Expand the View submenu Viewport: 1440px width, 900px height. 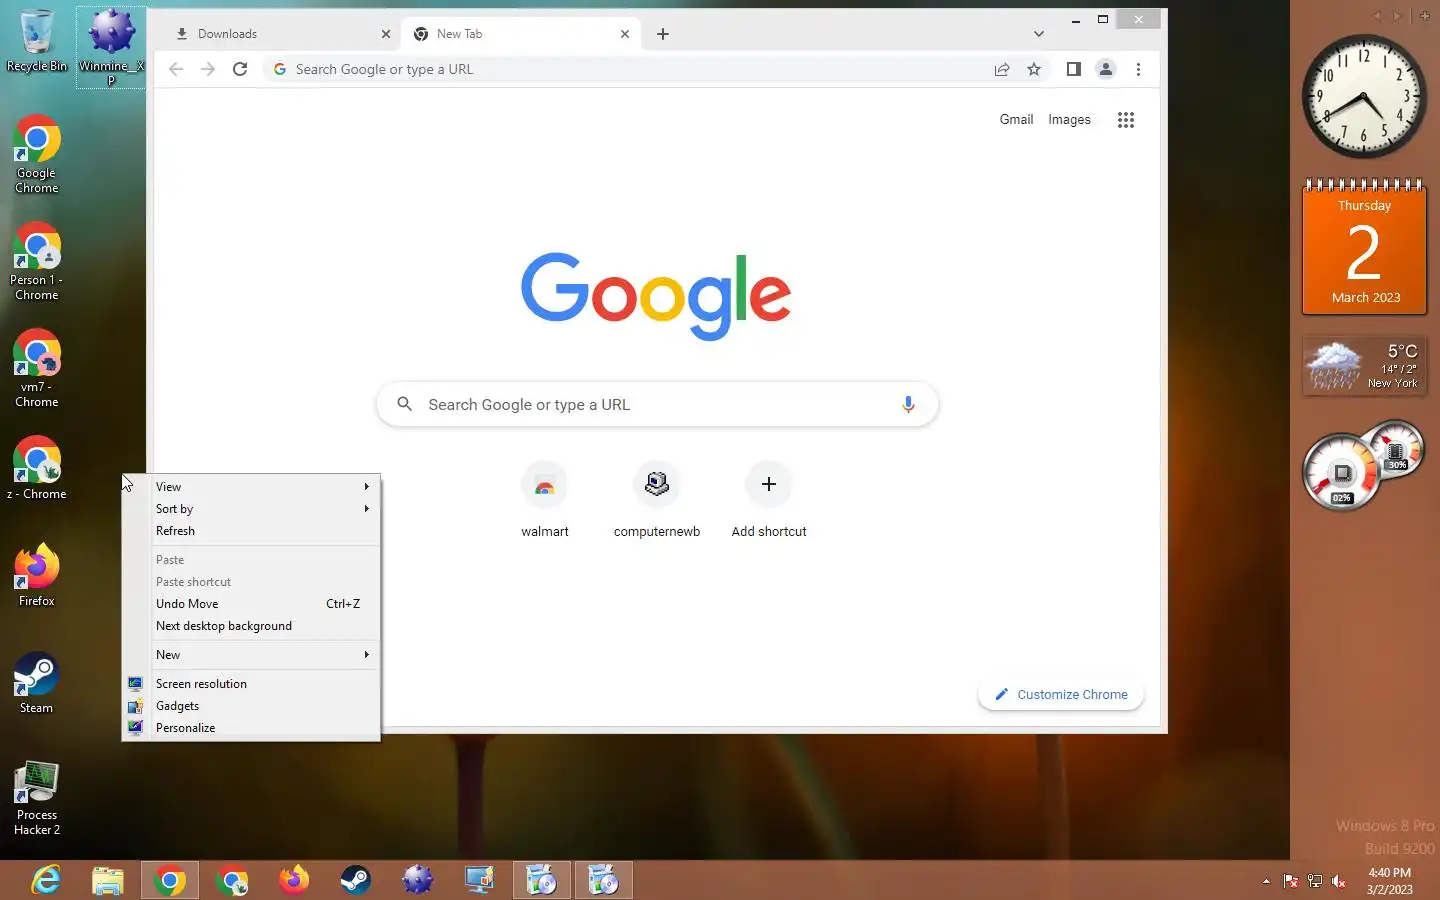[251, 487]
